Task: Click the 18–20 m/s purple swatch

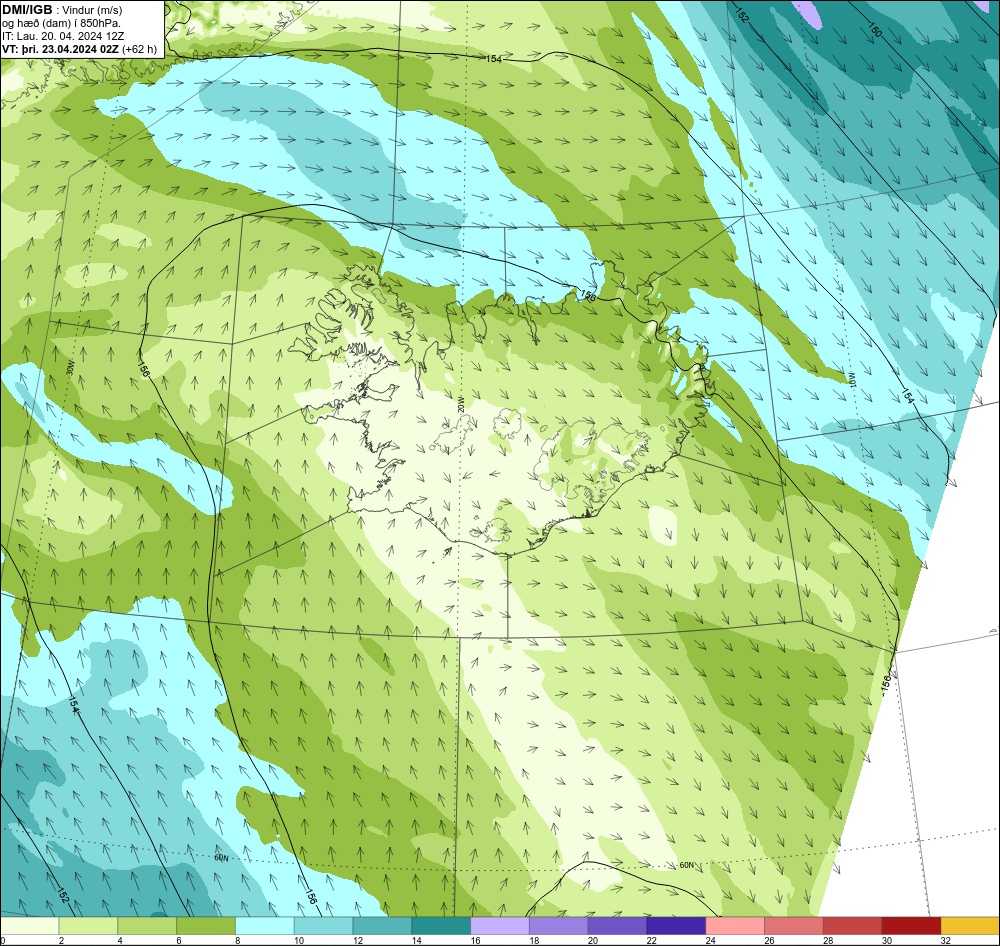Action: point(559,926)
